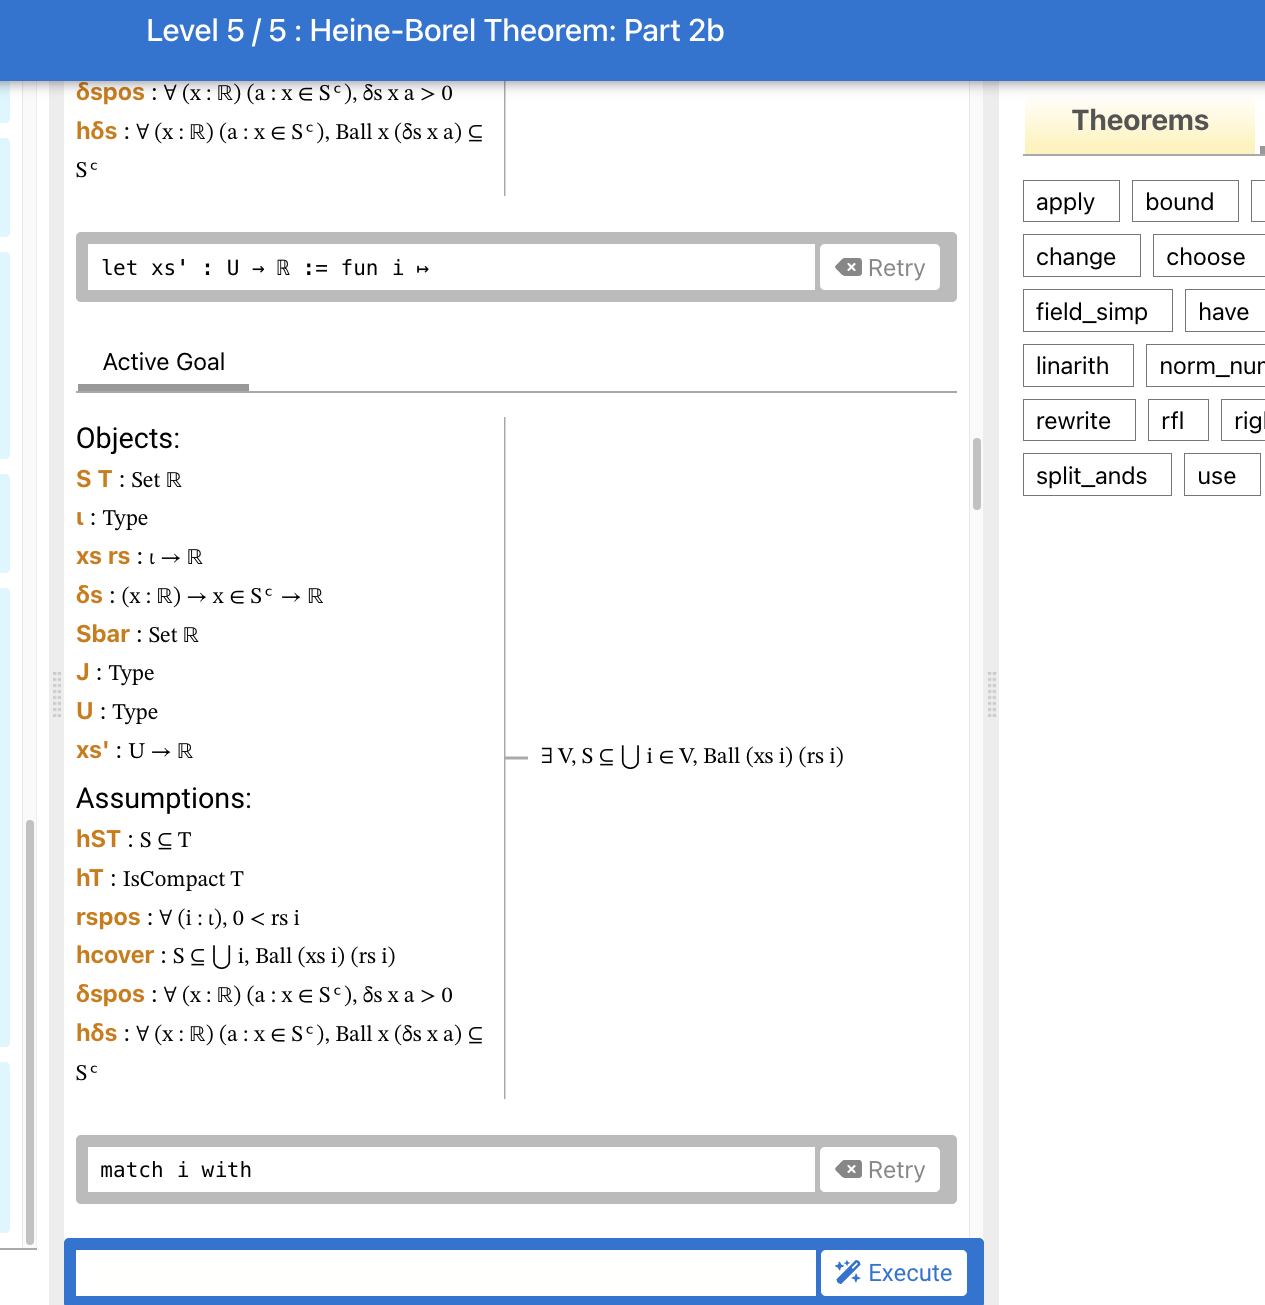
Task: Choose the 'change' tactic
Action: (x=1080, y=256)
